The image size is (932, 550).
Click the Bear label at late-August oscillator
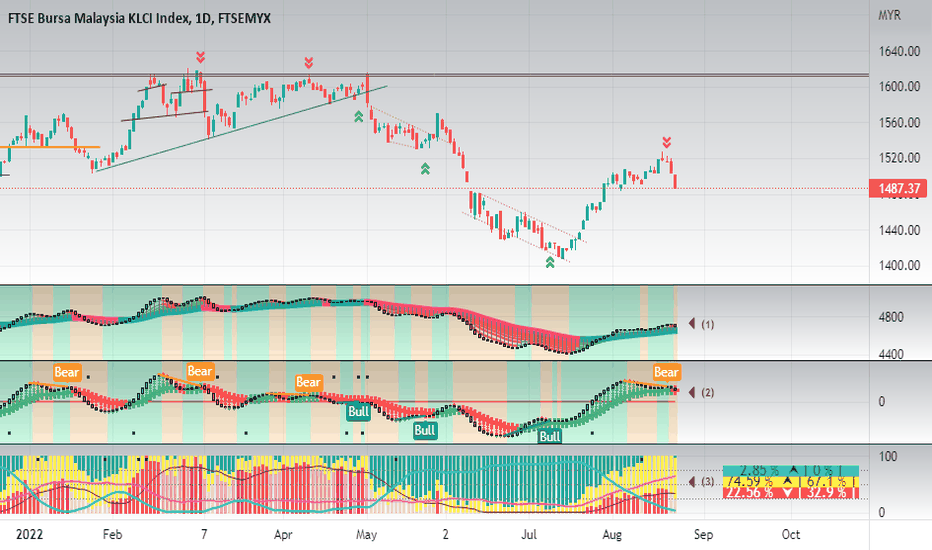pos(666,372)
